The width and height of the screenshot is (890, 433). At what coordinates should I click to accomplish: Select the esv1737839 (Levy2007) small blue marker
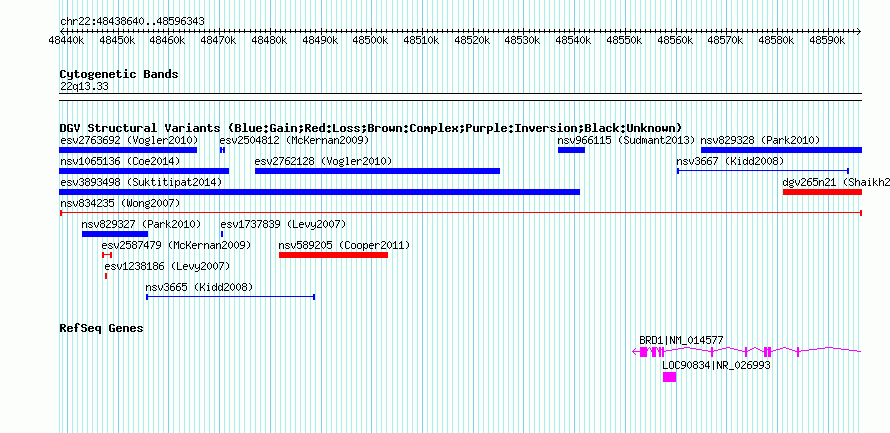222,234
